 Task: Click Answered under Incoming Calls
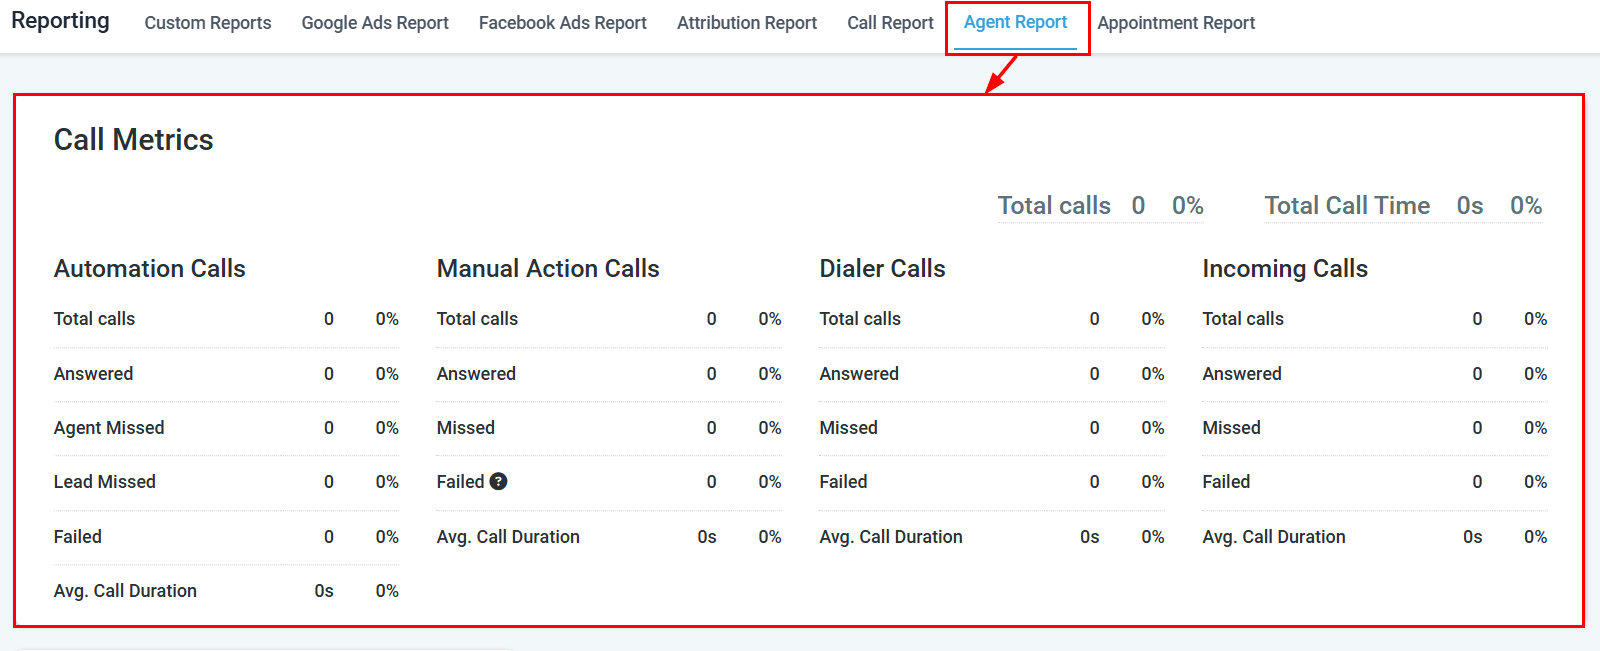(x=1241, y=373)
